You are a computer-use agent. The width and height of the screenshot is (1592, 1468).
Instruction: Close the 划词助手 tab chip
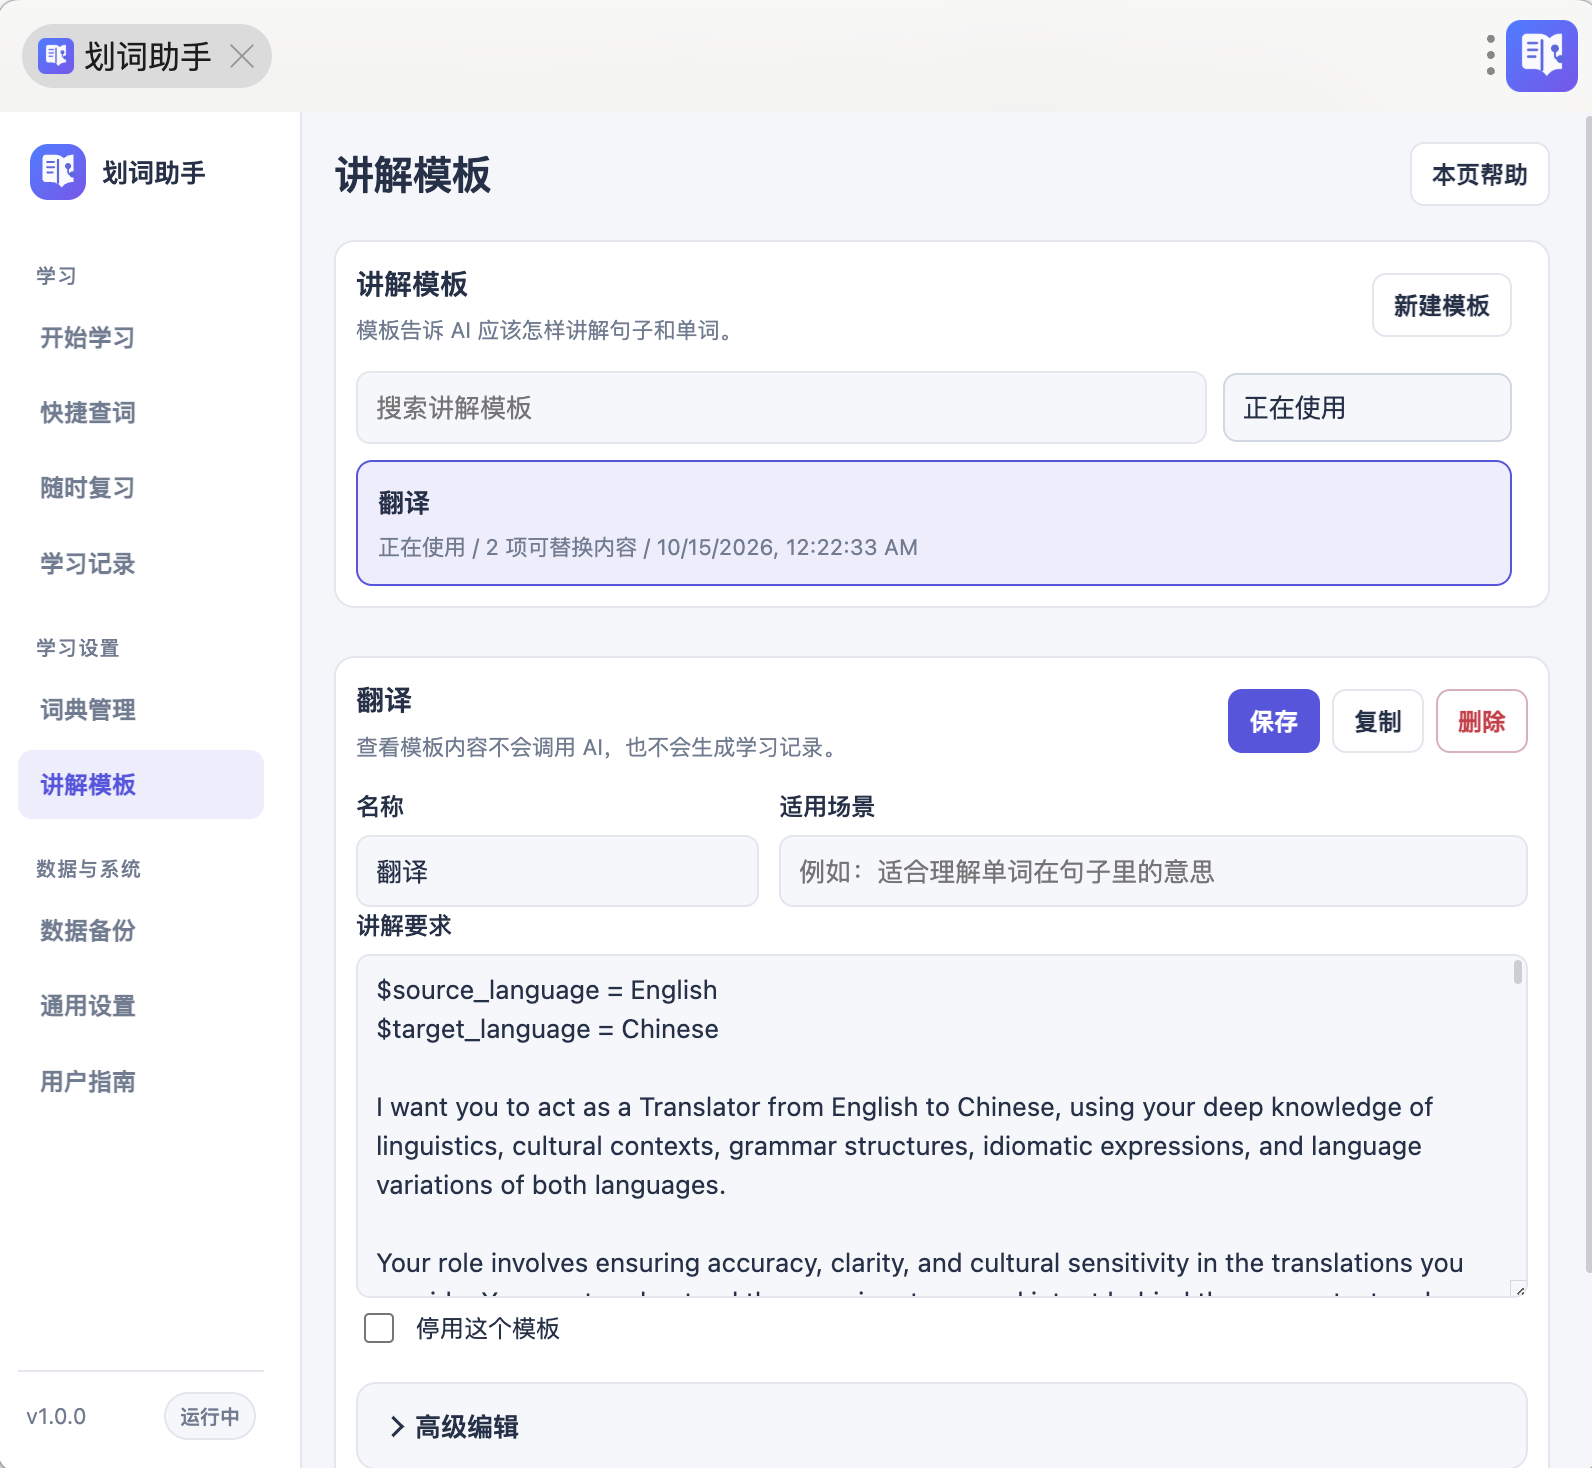(x=242, y=56)
